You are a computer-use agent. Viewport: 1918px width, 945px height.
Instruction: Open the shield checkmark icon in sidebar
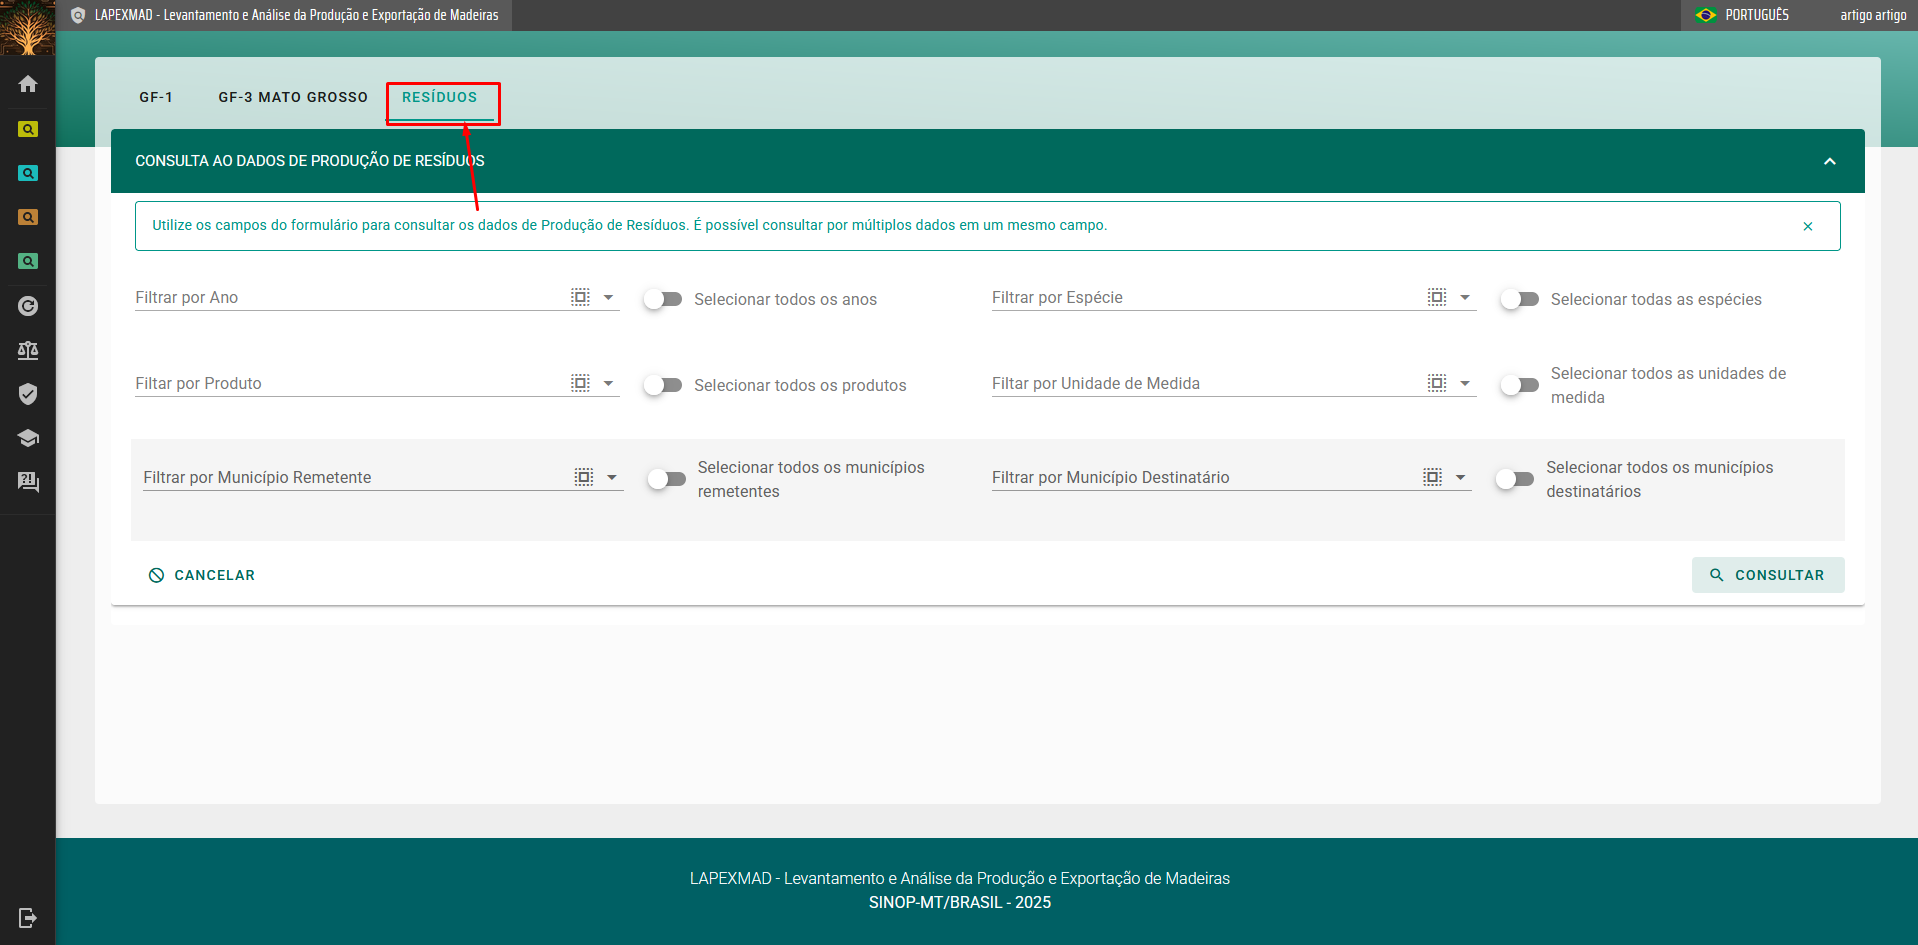tap(28, 394)
